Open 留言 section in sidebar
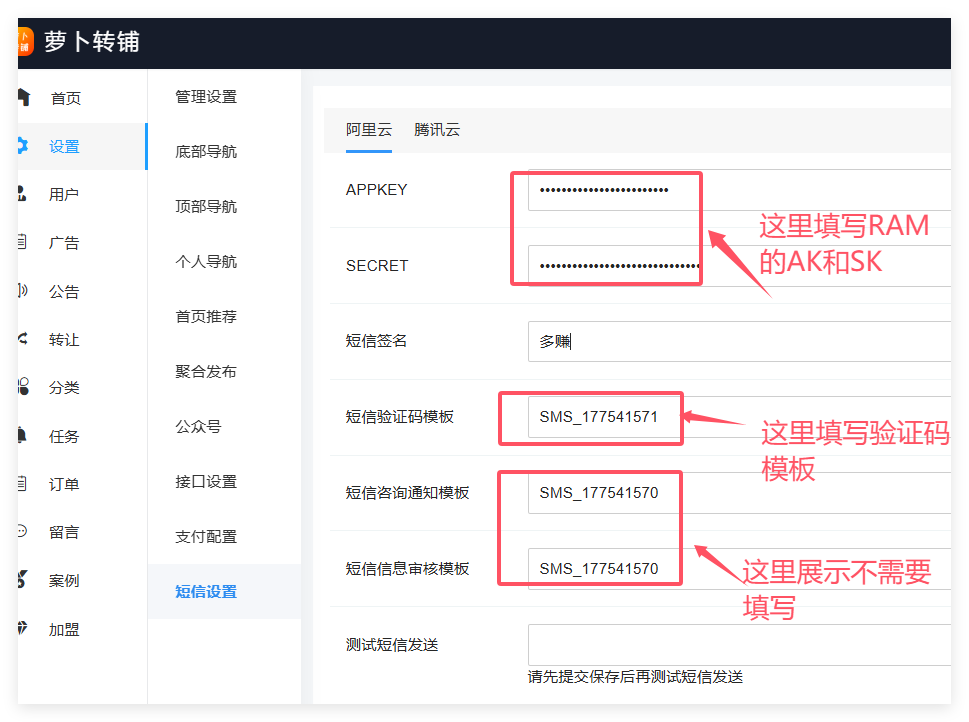The height and width of the screenshot is (722, 969). click(64, 532)
